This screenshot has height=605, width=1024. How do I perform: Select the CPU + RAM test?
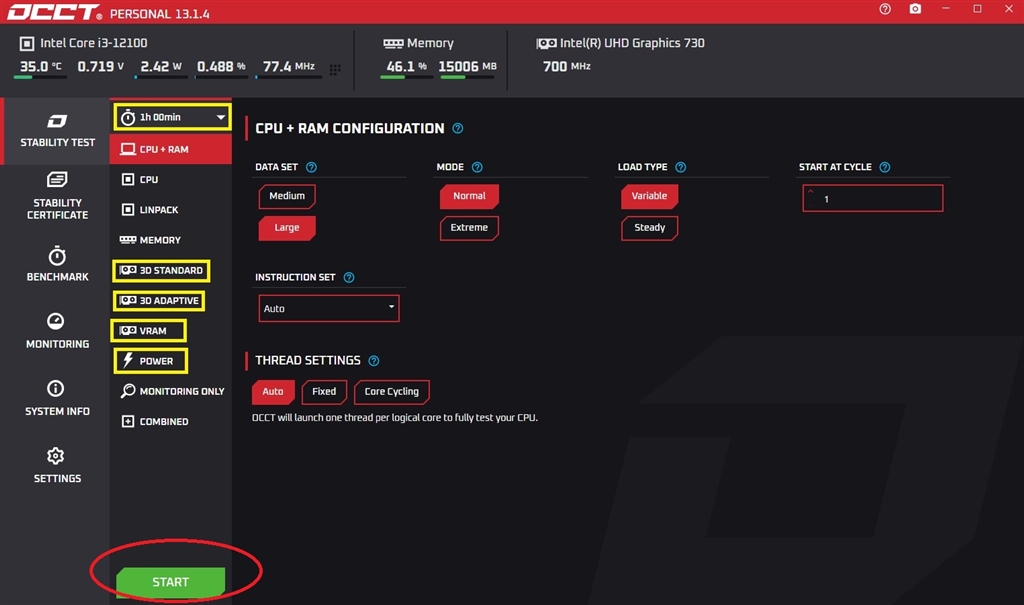pyautogui.click(x=170, y=149)
